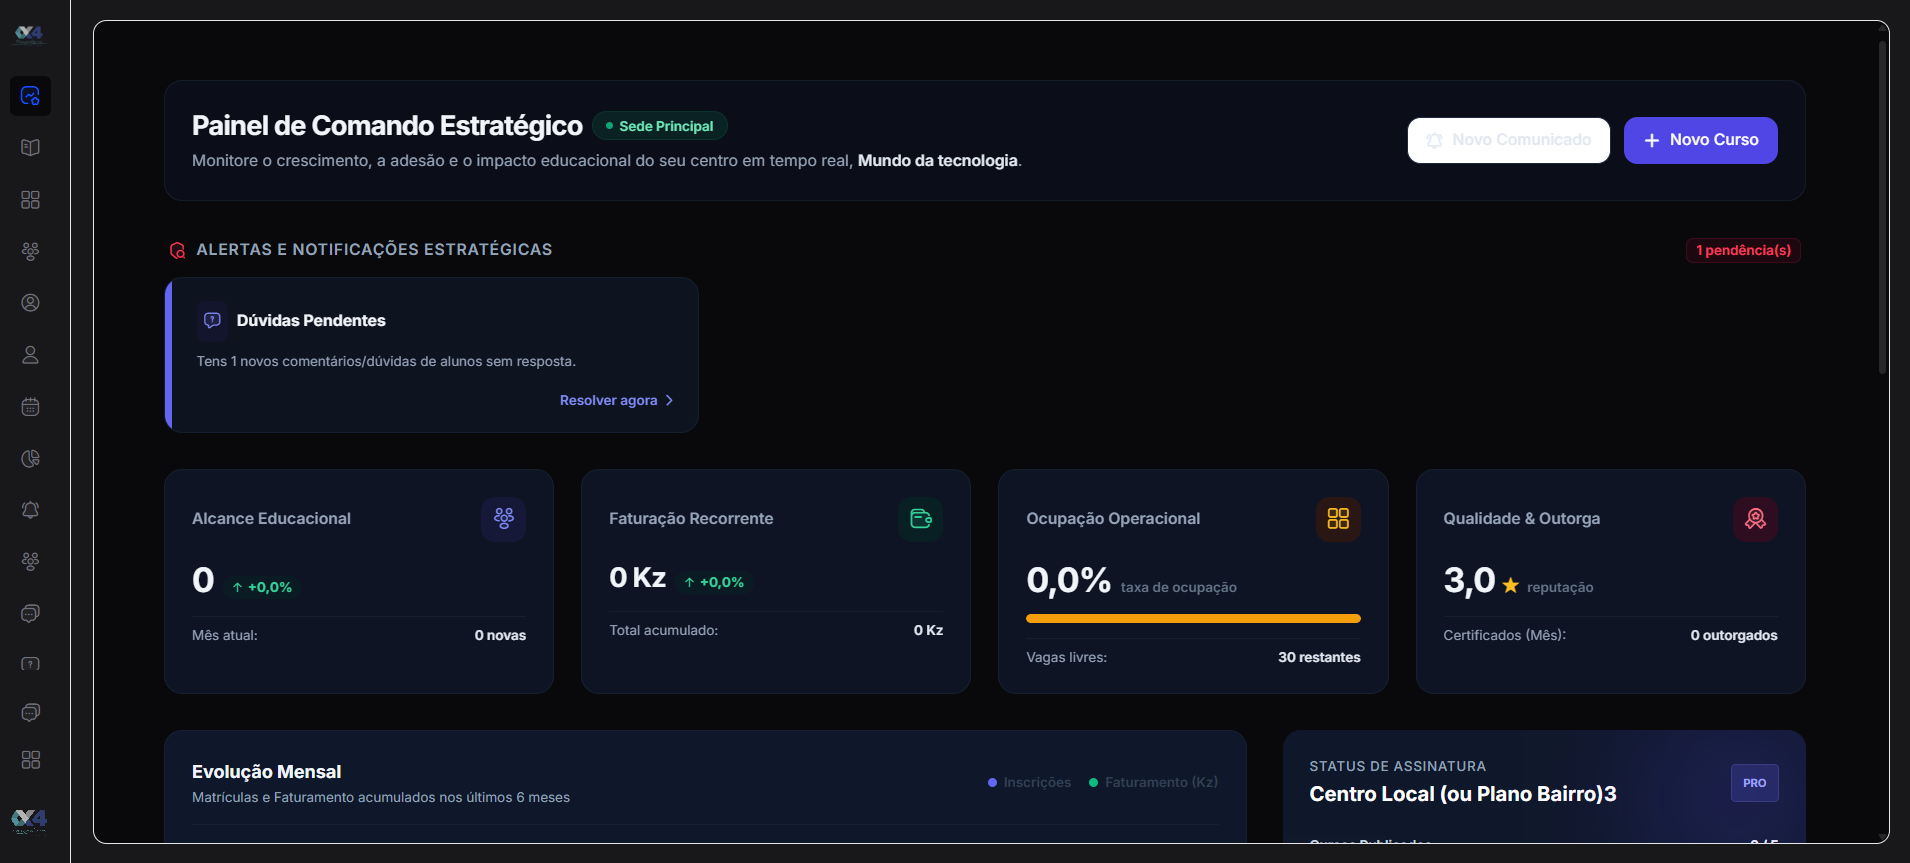Click the 0 outorgados value

[x=1734, y=635]
